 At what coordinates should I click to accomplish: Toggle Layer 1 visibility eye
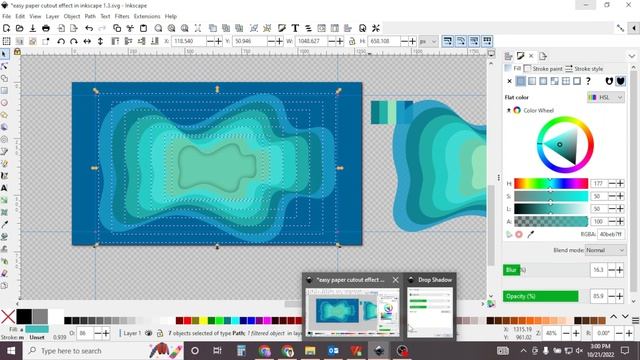click(x=149, y=333)
